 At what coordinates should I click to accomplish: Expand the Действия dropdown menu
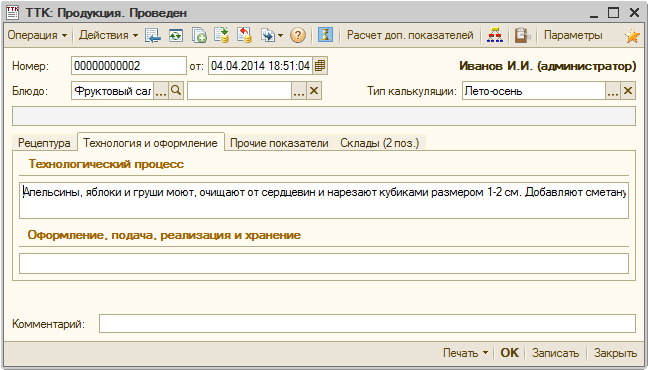pos(108,36)
